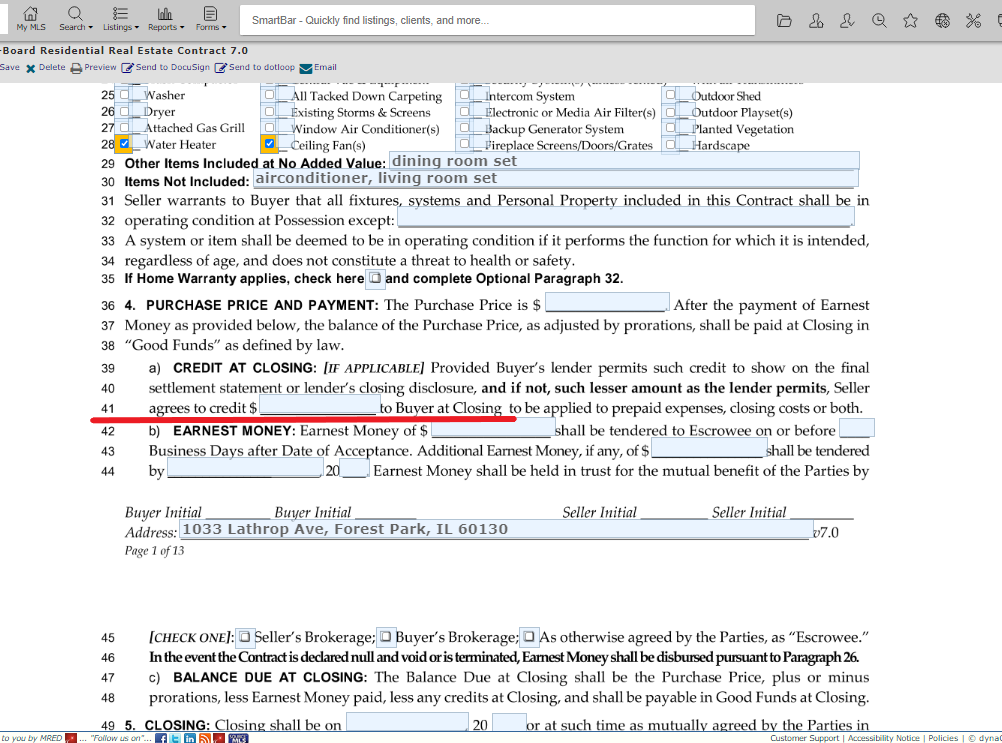The height and width of the screenshot is (743, 1002).
Task: Click the Purchase Price input field
Action: coord(607,304)
